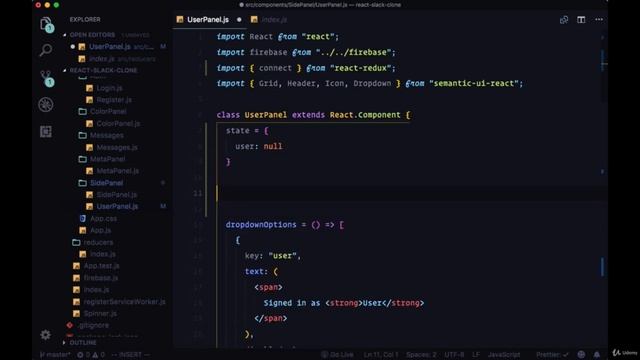This screenshot has width=640, height=360.
Task: Click Ln 11, Col 1 position indicator
Action: tap(380, 355)
